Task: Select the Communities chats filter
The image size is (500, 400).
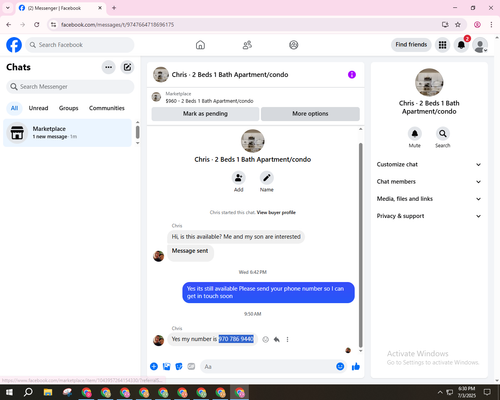Action: click(107, 108)
